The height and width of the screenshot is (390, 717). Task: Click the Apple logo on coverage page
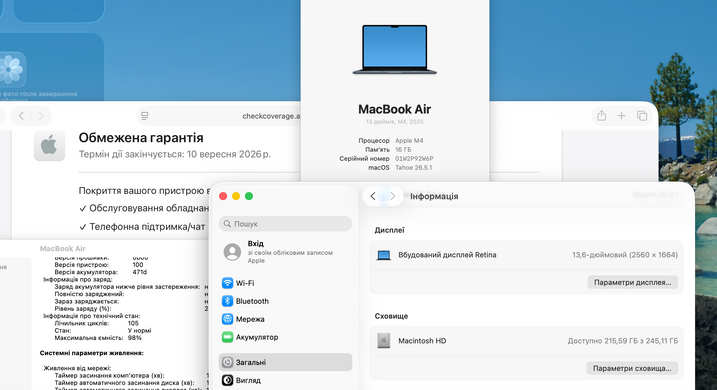(x=49, y=146)
